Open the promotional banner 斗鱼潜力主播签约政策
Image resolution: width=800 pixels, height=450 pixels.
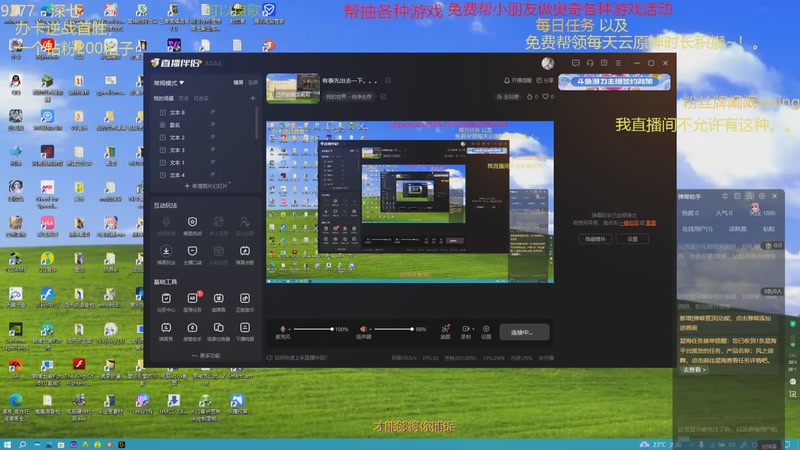[x=614, y=82]
